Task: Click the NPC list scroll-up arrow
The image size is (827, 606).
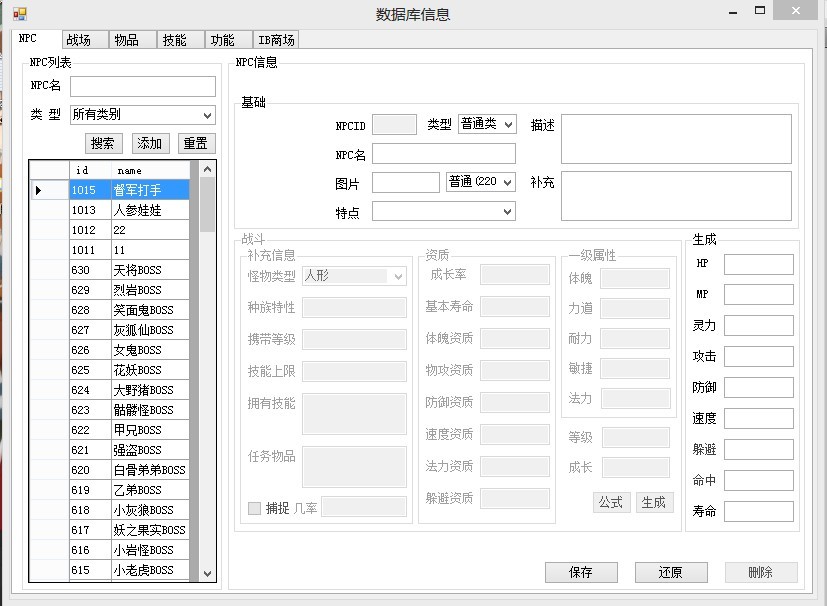Action: click(x=207, y=169)
